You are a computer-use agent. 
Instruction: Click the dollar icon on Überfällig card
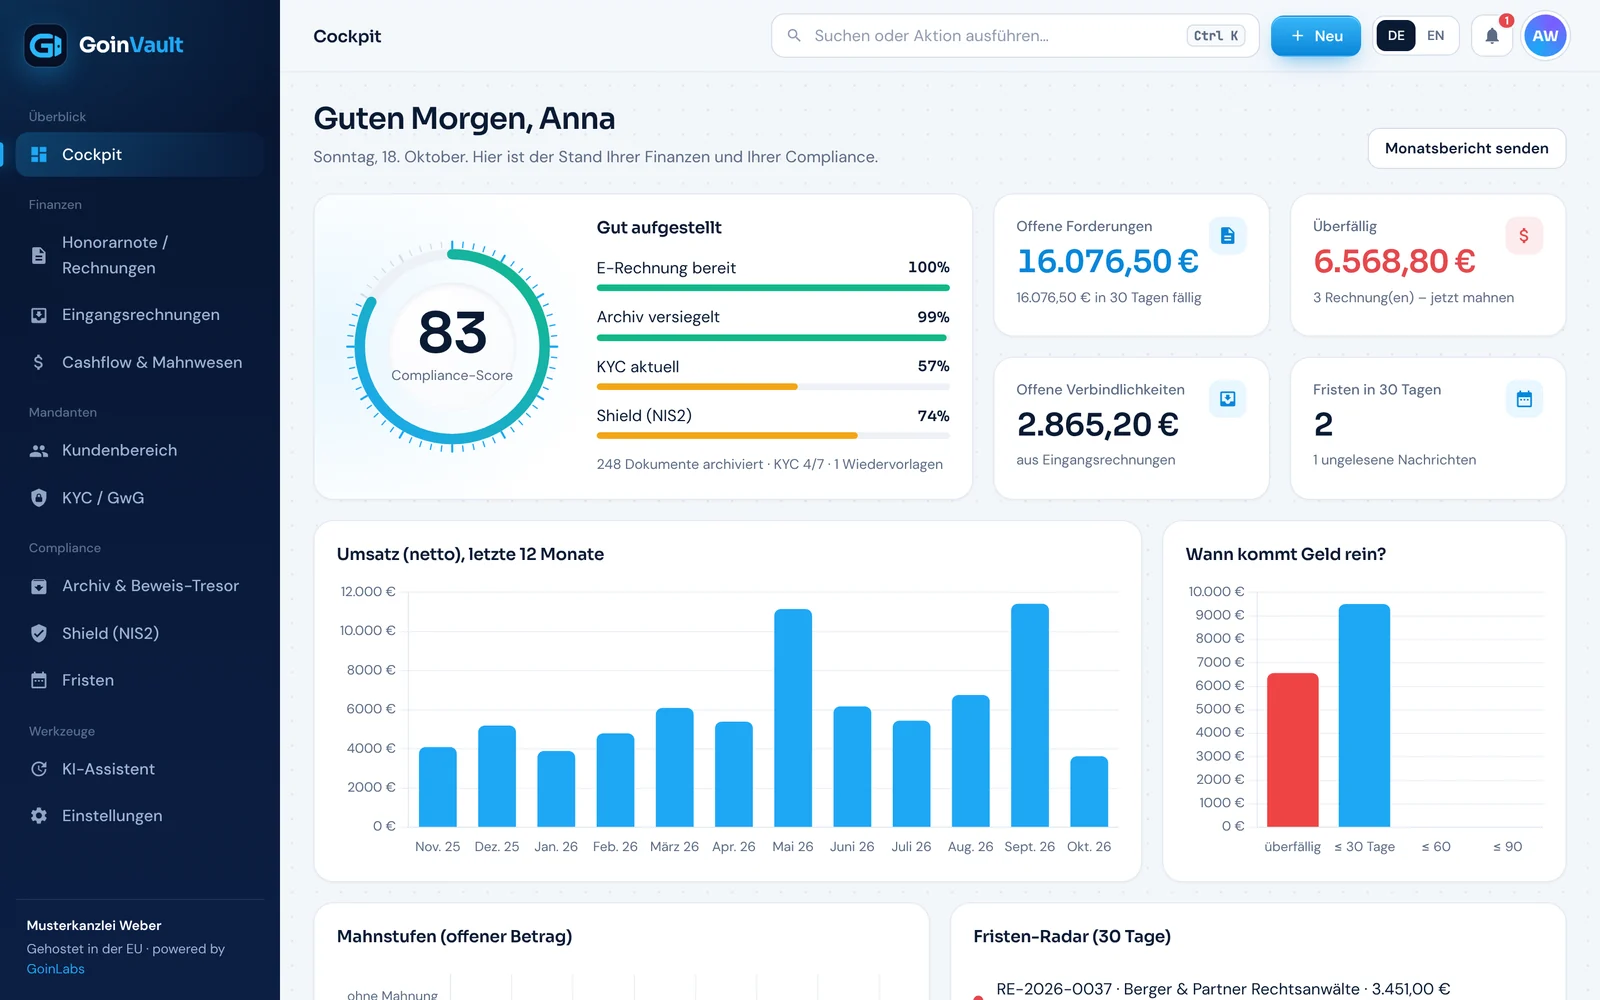[1524, 236]
